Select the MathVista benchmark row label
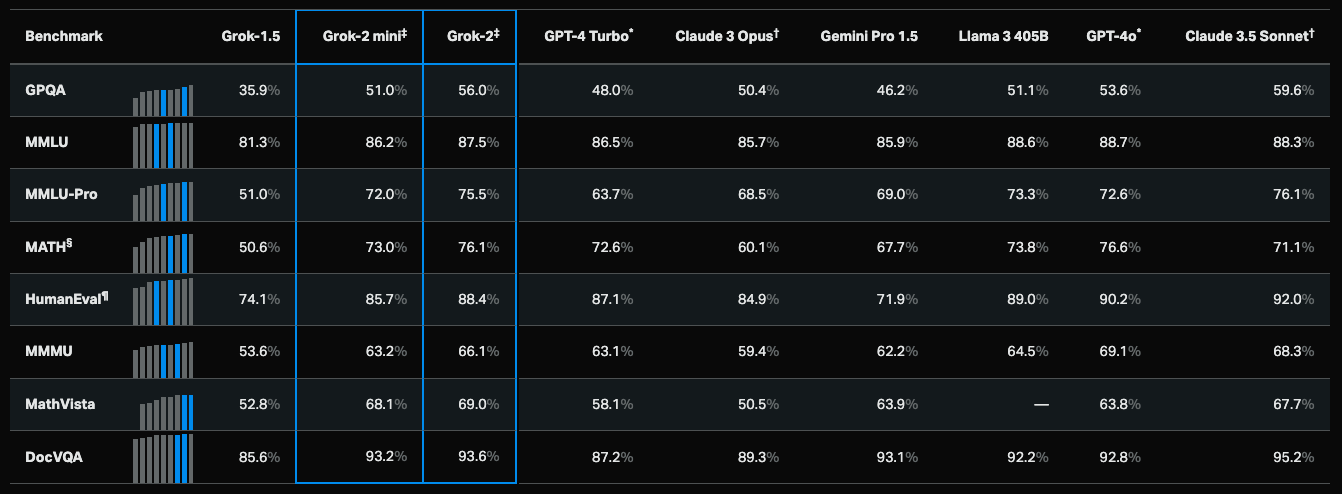The image size is (1342, 494). tap(58, 404)
